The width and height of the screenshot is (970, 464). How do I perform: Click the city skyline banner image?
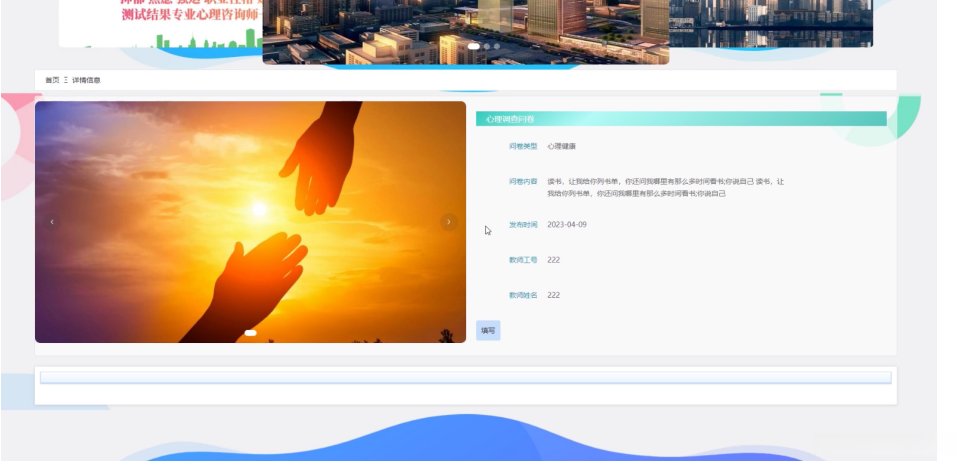(x=466, y=32)
